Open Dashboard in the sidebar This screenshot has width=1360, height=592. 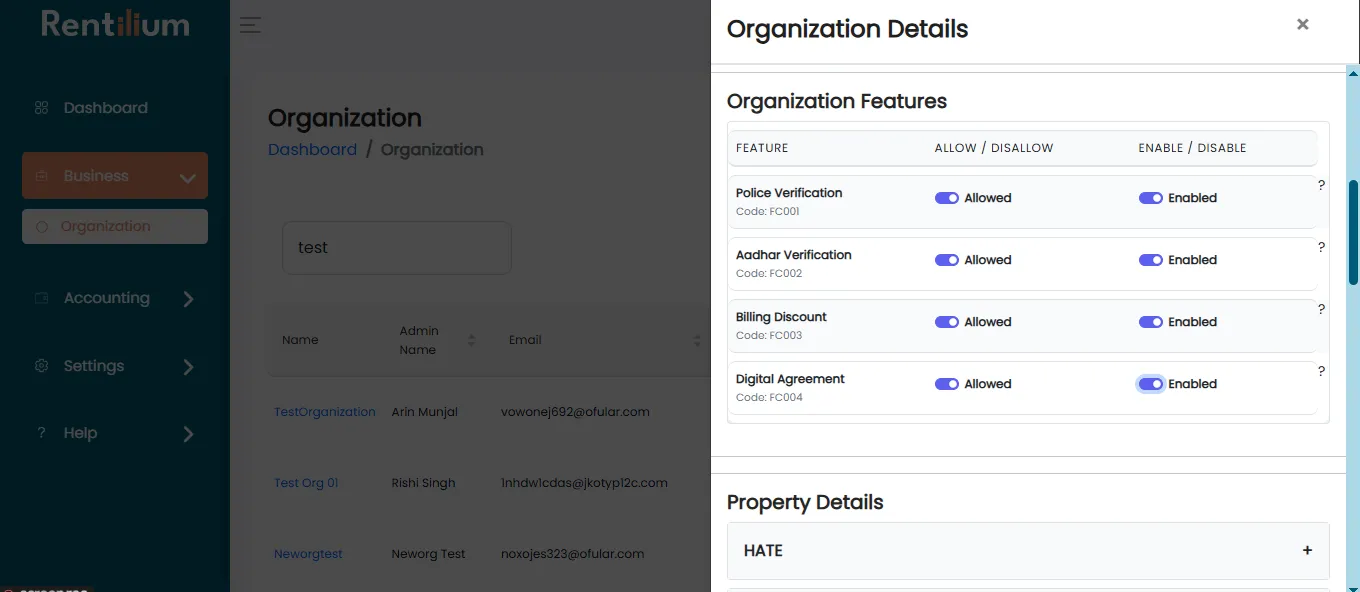[x=106, y=108]
